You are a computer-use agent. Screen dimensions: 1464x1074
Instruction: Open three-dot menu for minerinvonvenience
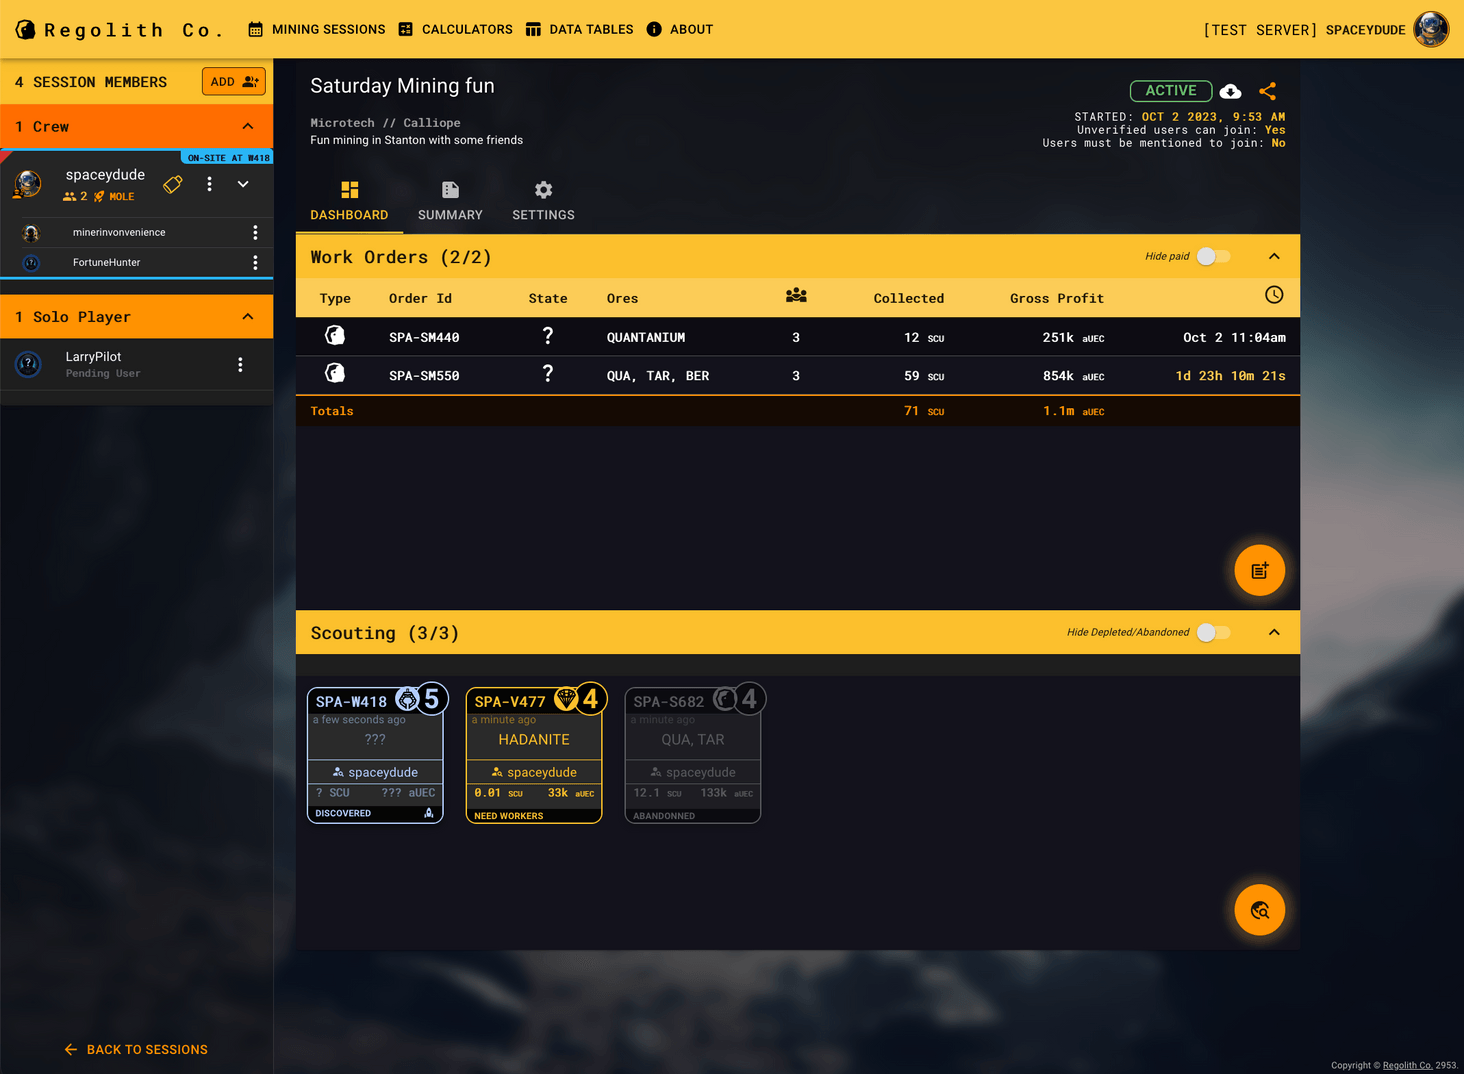(255, 233)
